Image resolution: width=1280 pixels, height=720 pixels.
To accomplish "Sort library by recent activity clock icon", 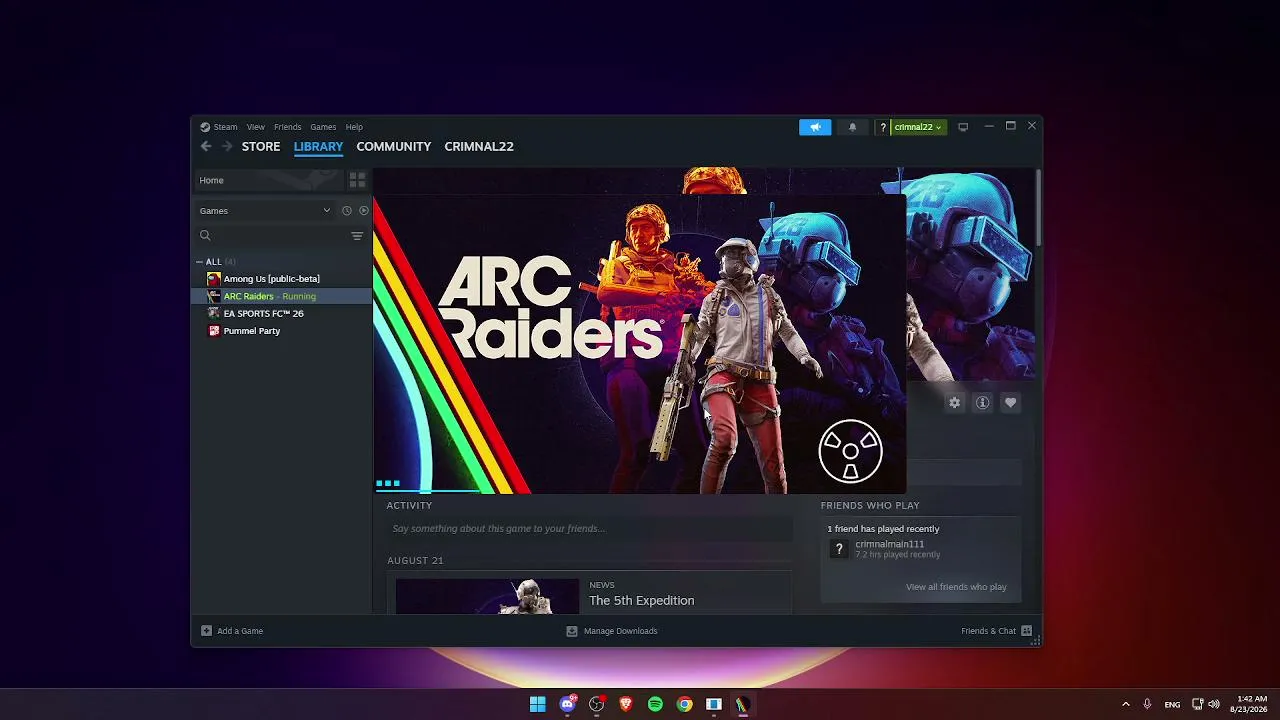I will point(347,211).
